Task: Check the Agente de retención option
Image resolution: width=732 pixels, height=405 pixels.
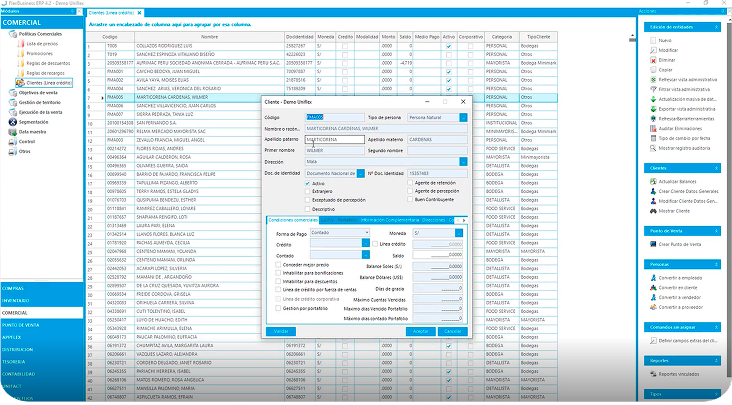Action: [408, 183]
